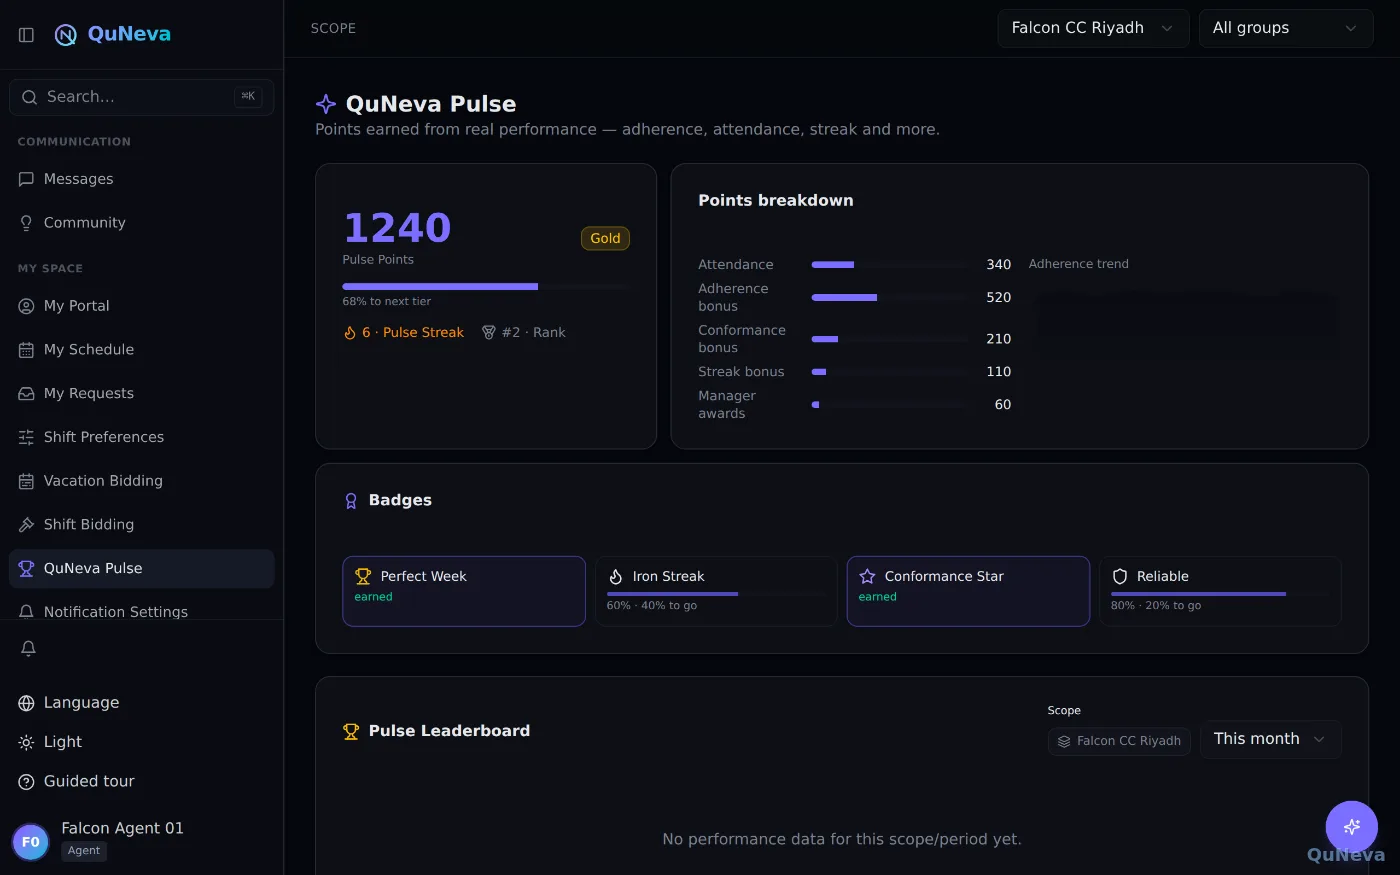Screen dimensions: 1400x875
Task: Select the Iron Streak badge card
Action: 716,591
